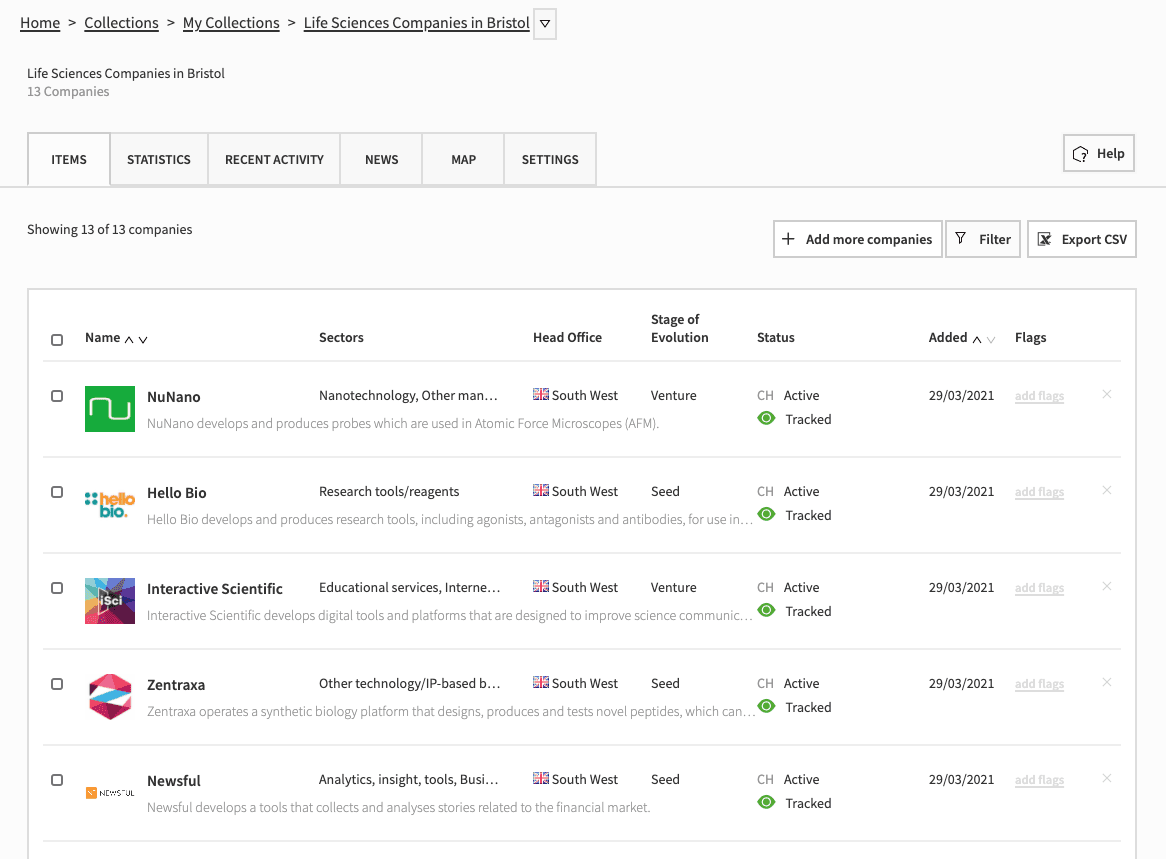Click the Interactive Scientific iSci logo
Screen dimensions: 1166x859
point(110,600)
